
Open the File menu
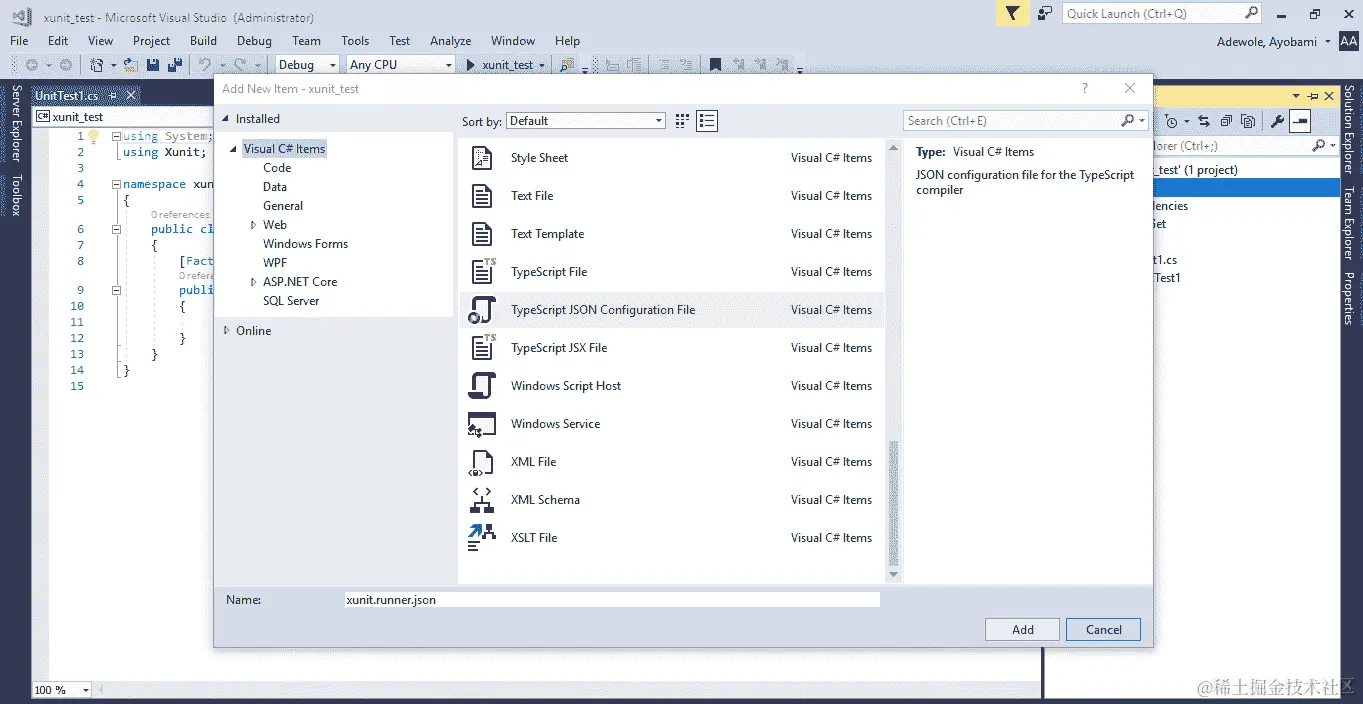tap(19, 41)
